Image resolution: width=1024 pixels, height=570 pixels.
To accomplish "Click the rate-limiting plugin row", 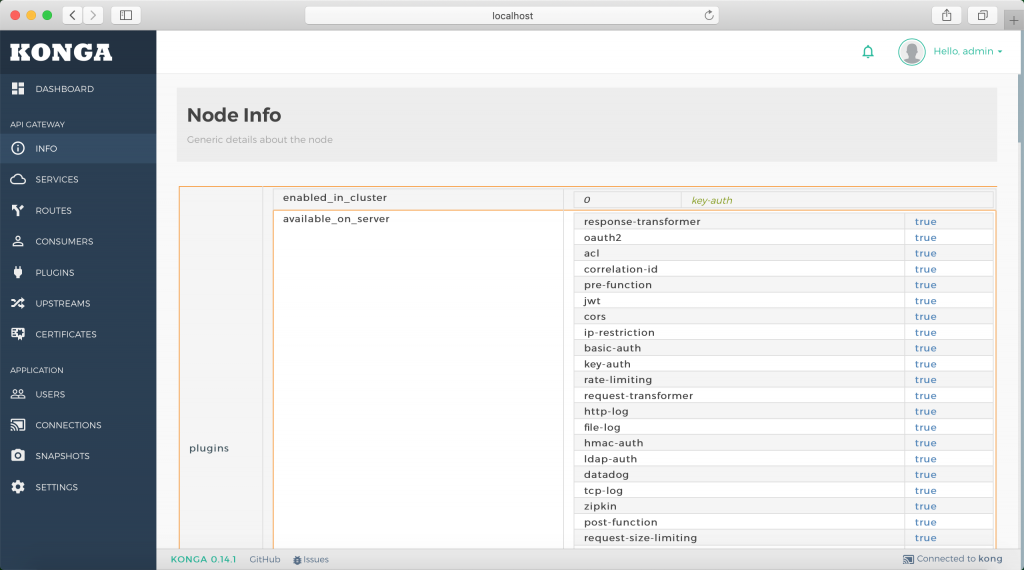I will pos(784,379).
